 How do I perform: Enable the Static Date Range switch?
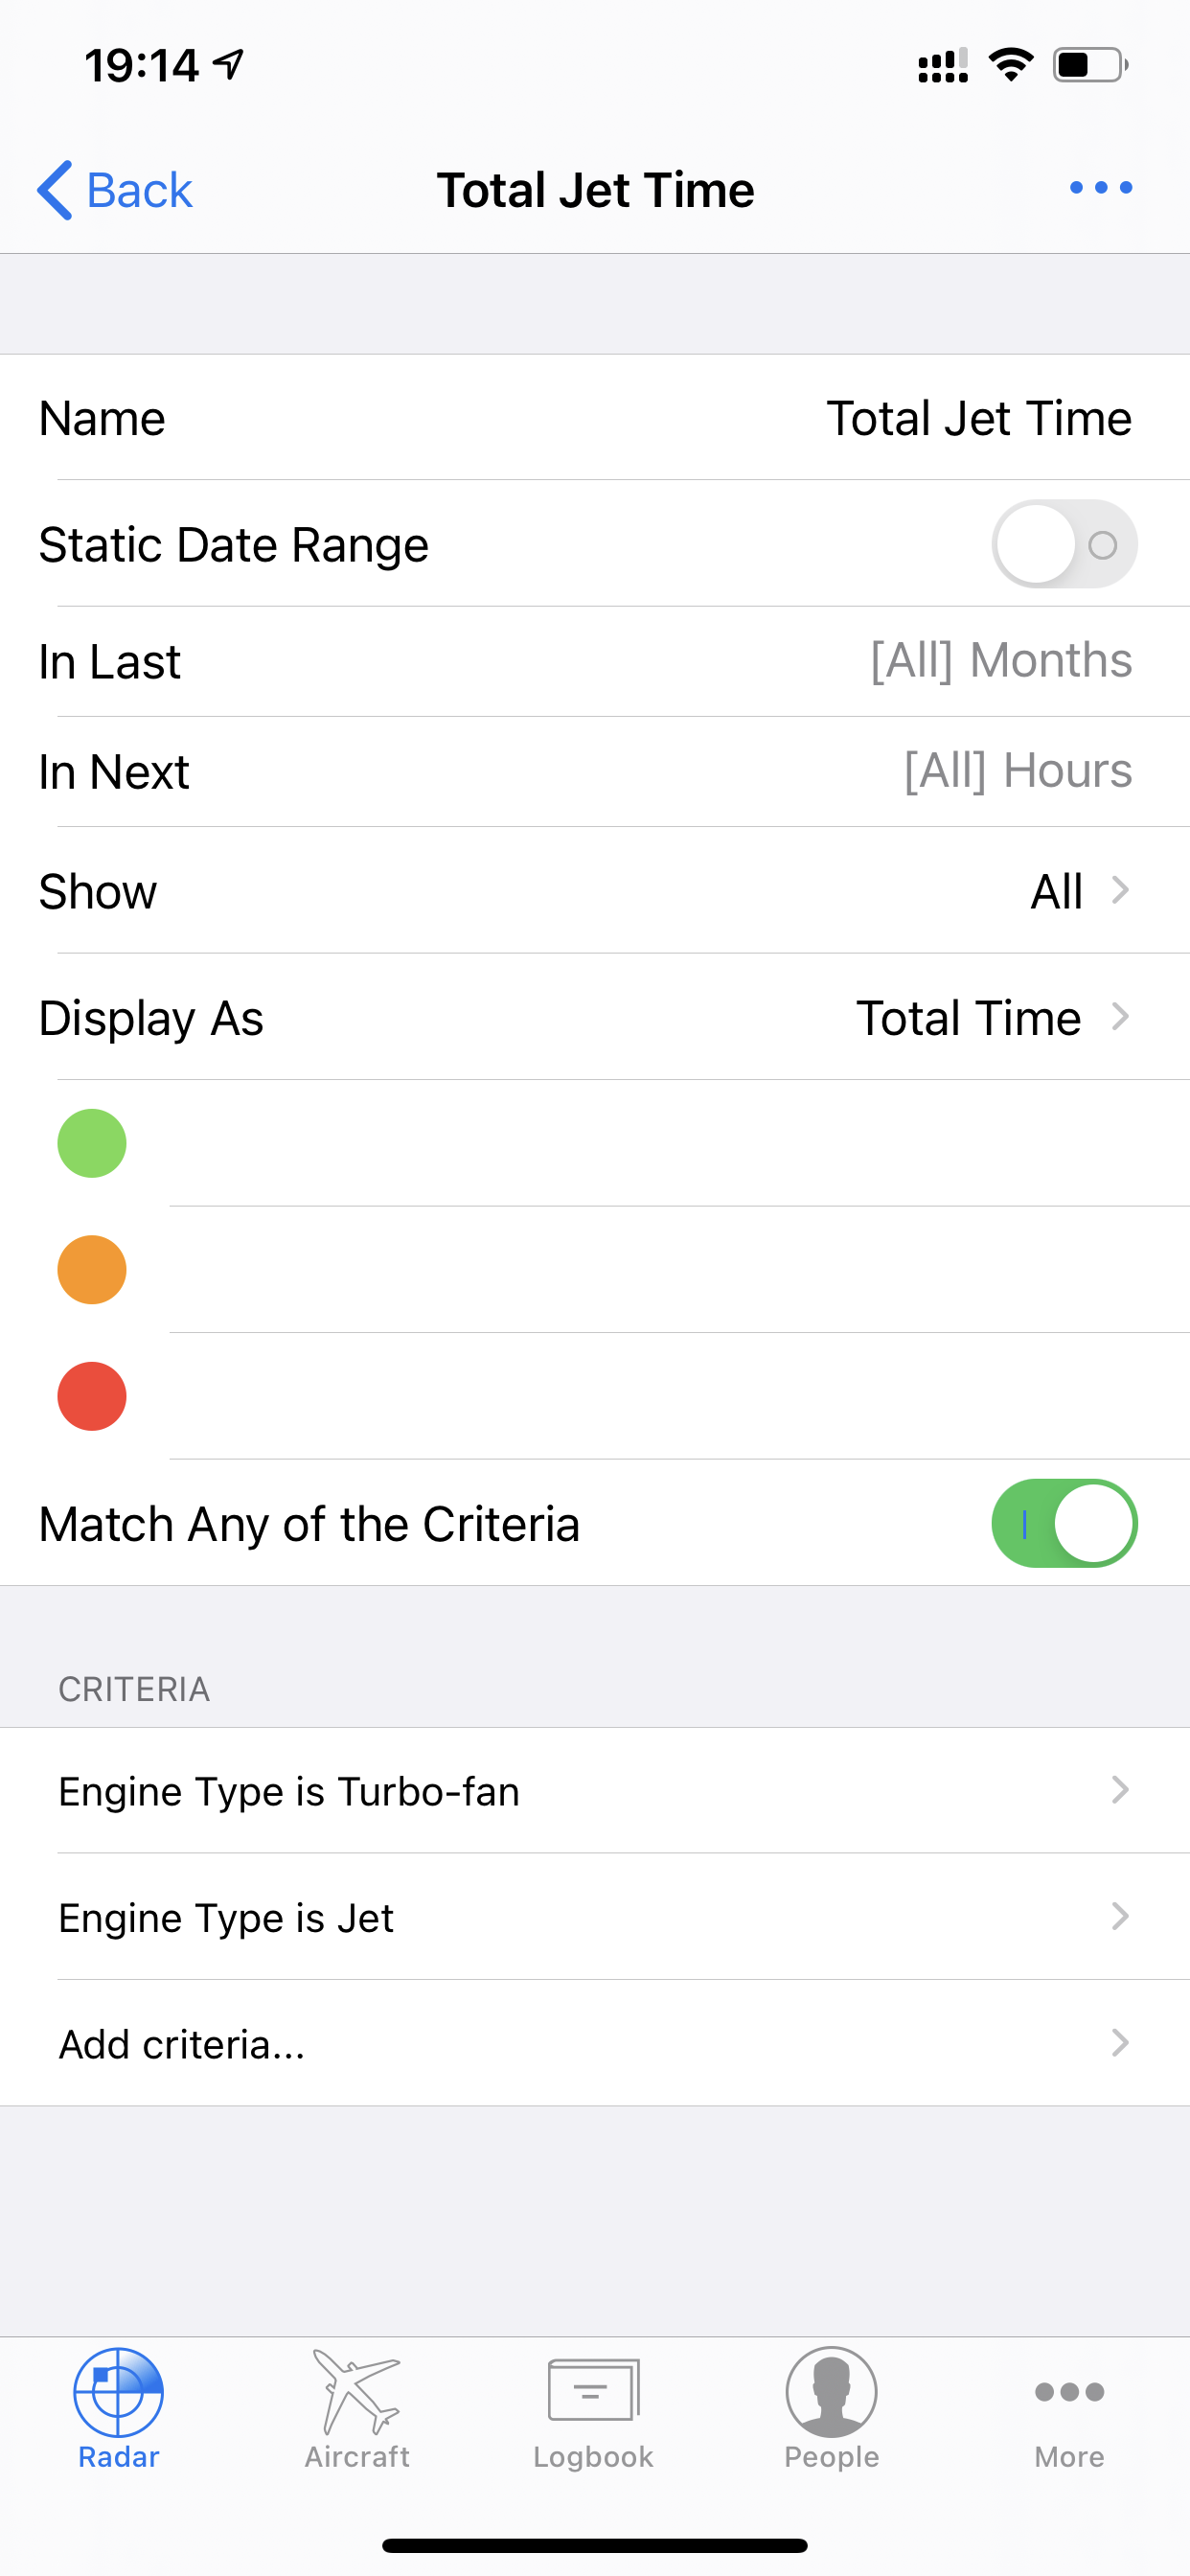click(1064, 544)
